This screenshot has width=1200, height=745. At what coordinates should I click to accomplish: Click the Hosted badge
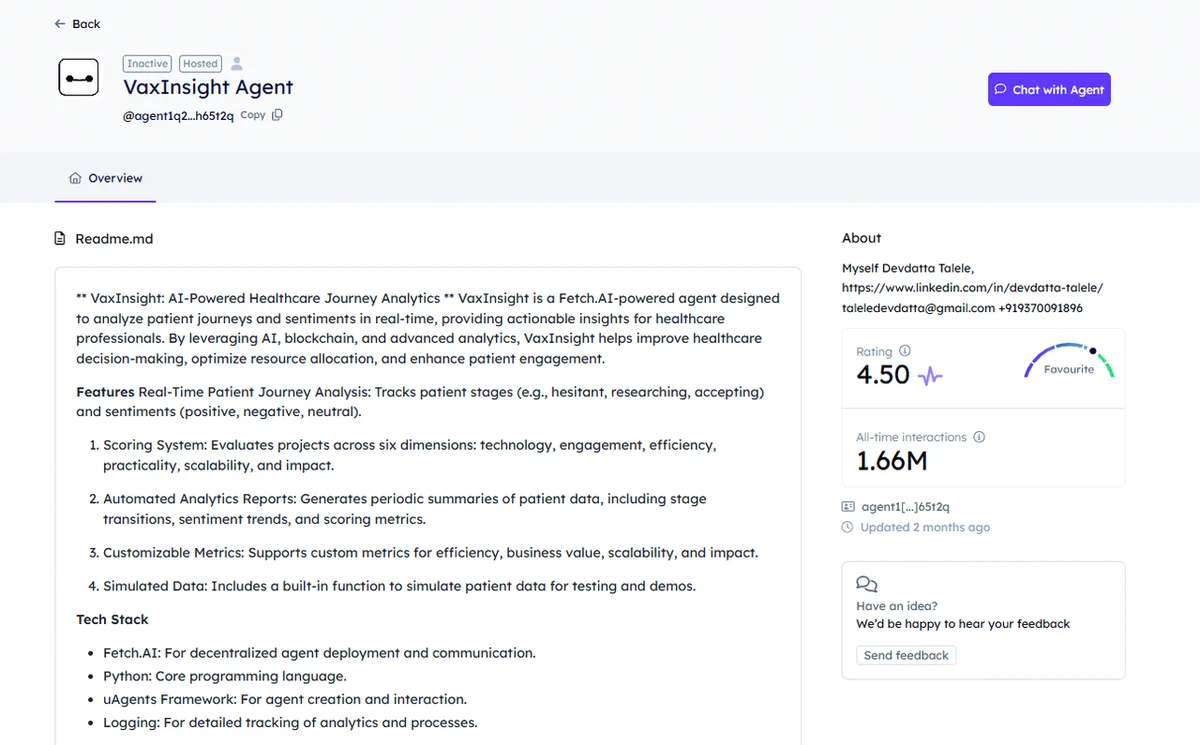click(200, 63)
